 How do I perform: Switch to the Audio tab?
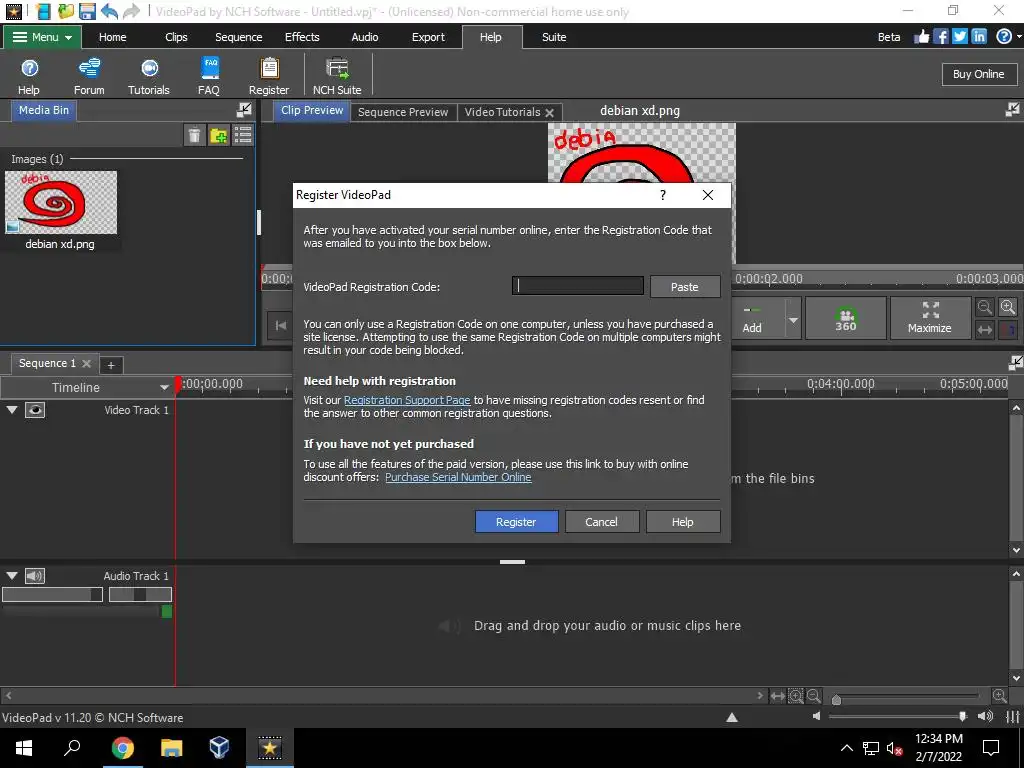click(x=364, y=37)
